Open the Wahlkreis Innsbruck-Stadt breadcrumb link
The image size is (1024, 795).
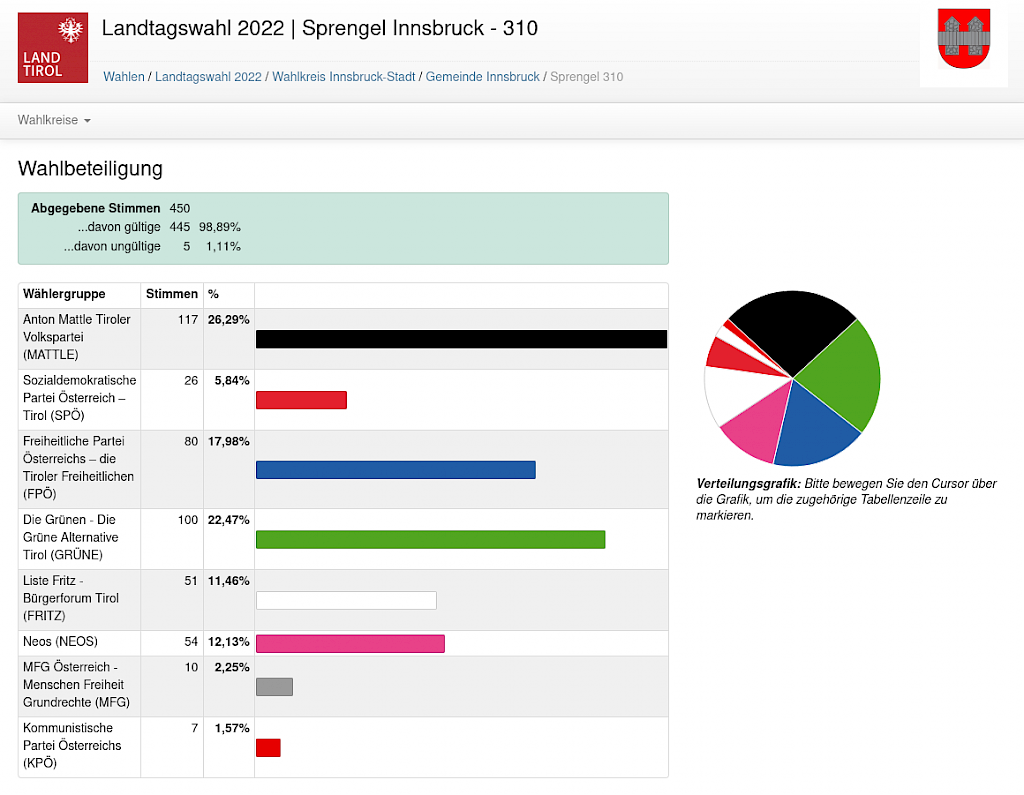tap(344, 76)
